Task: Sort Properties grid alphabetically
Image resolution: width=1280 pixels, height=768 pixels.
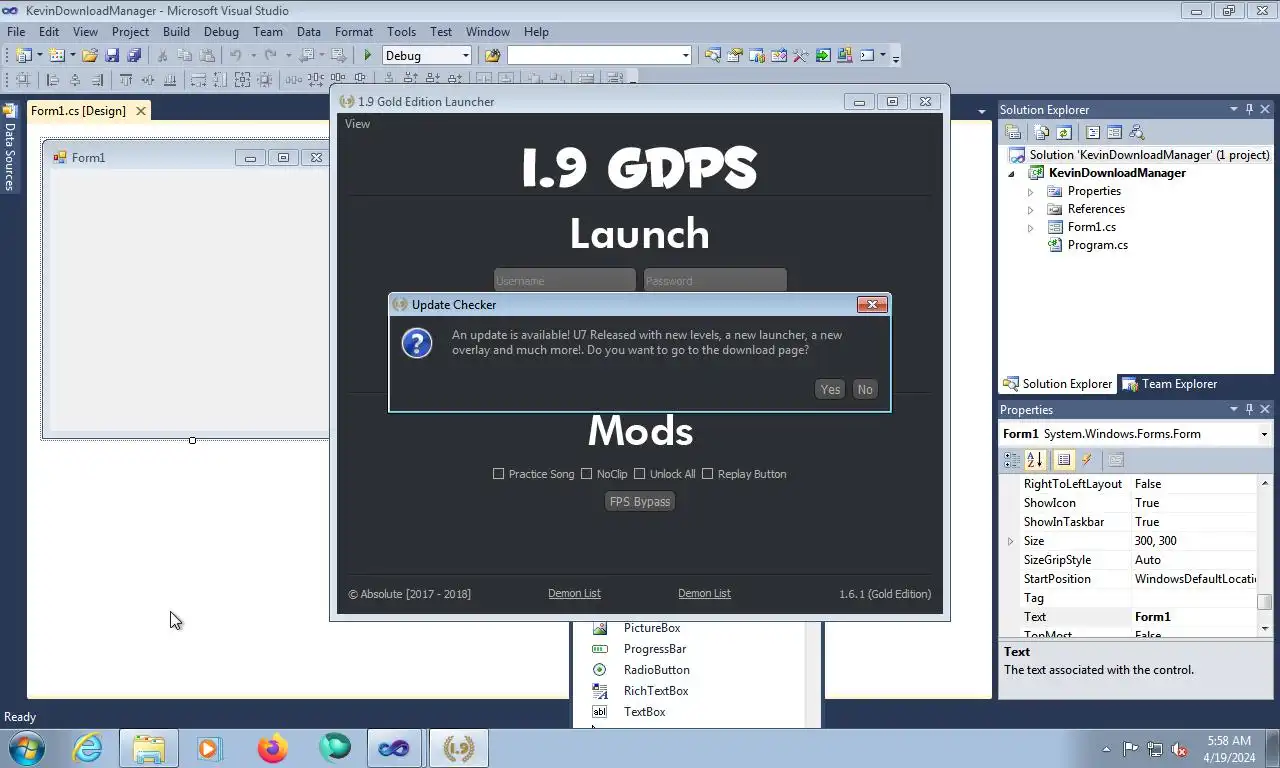Action: coord(1035,460)
